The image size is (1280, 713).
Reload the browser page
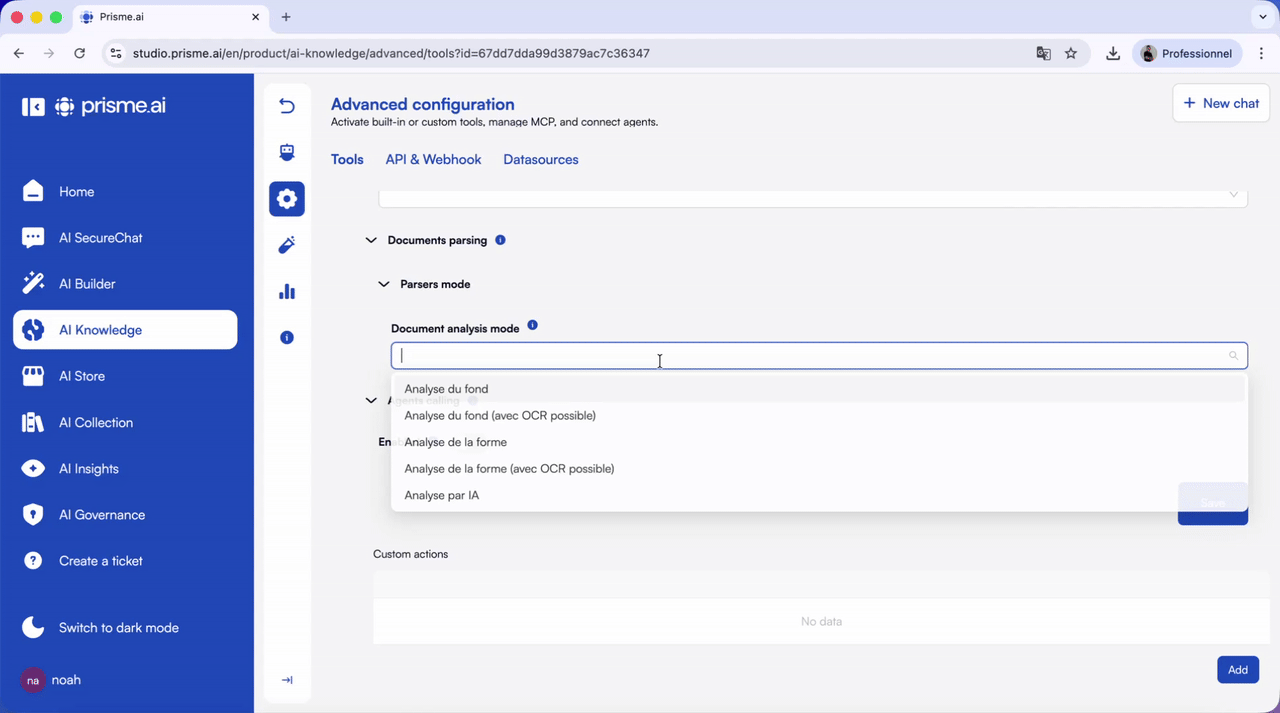click(x=80, y=53)
